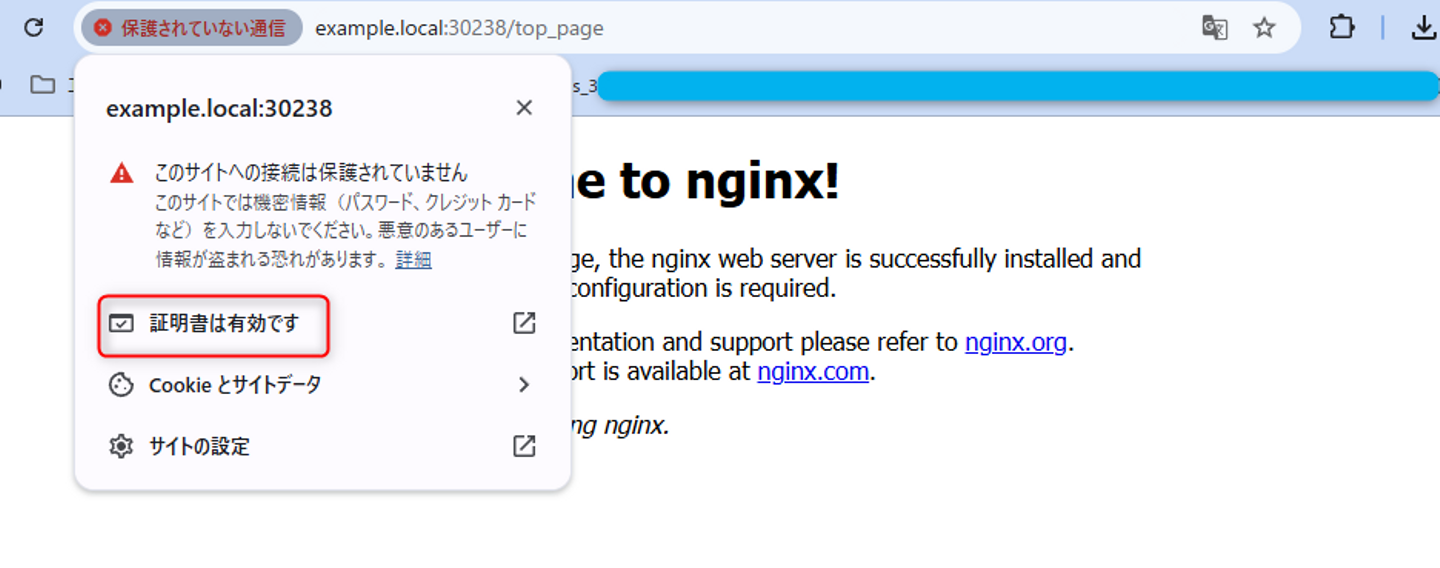Click the cookie icon in the popup
1440x568 pixels.
(x=121, y=385)
